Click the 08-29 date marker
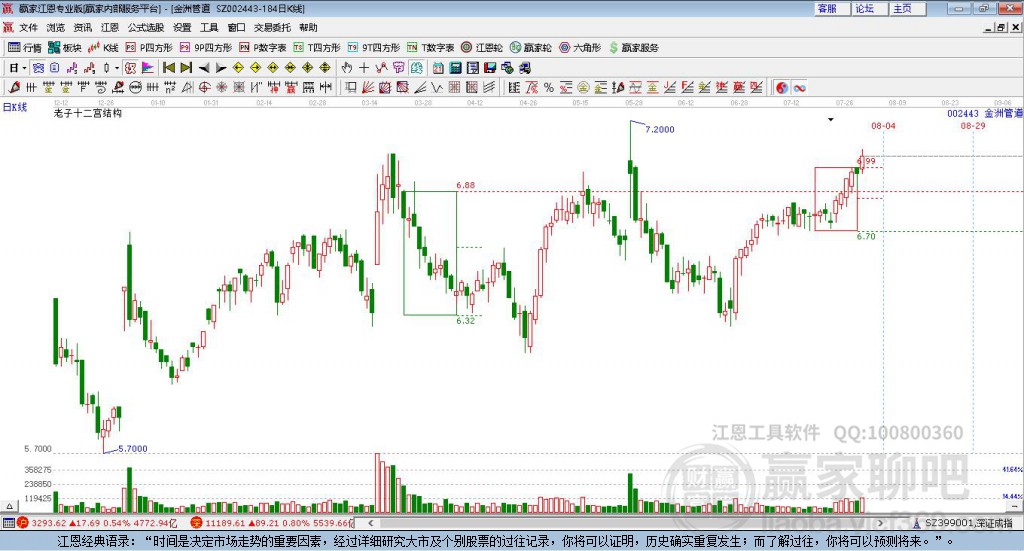1024x551 pixels. (972, 125)
